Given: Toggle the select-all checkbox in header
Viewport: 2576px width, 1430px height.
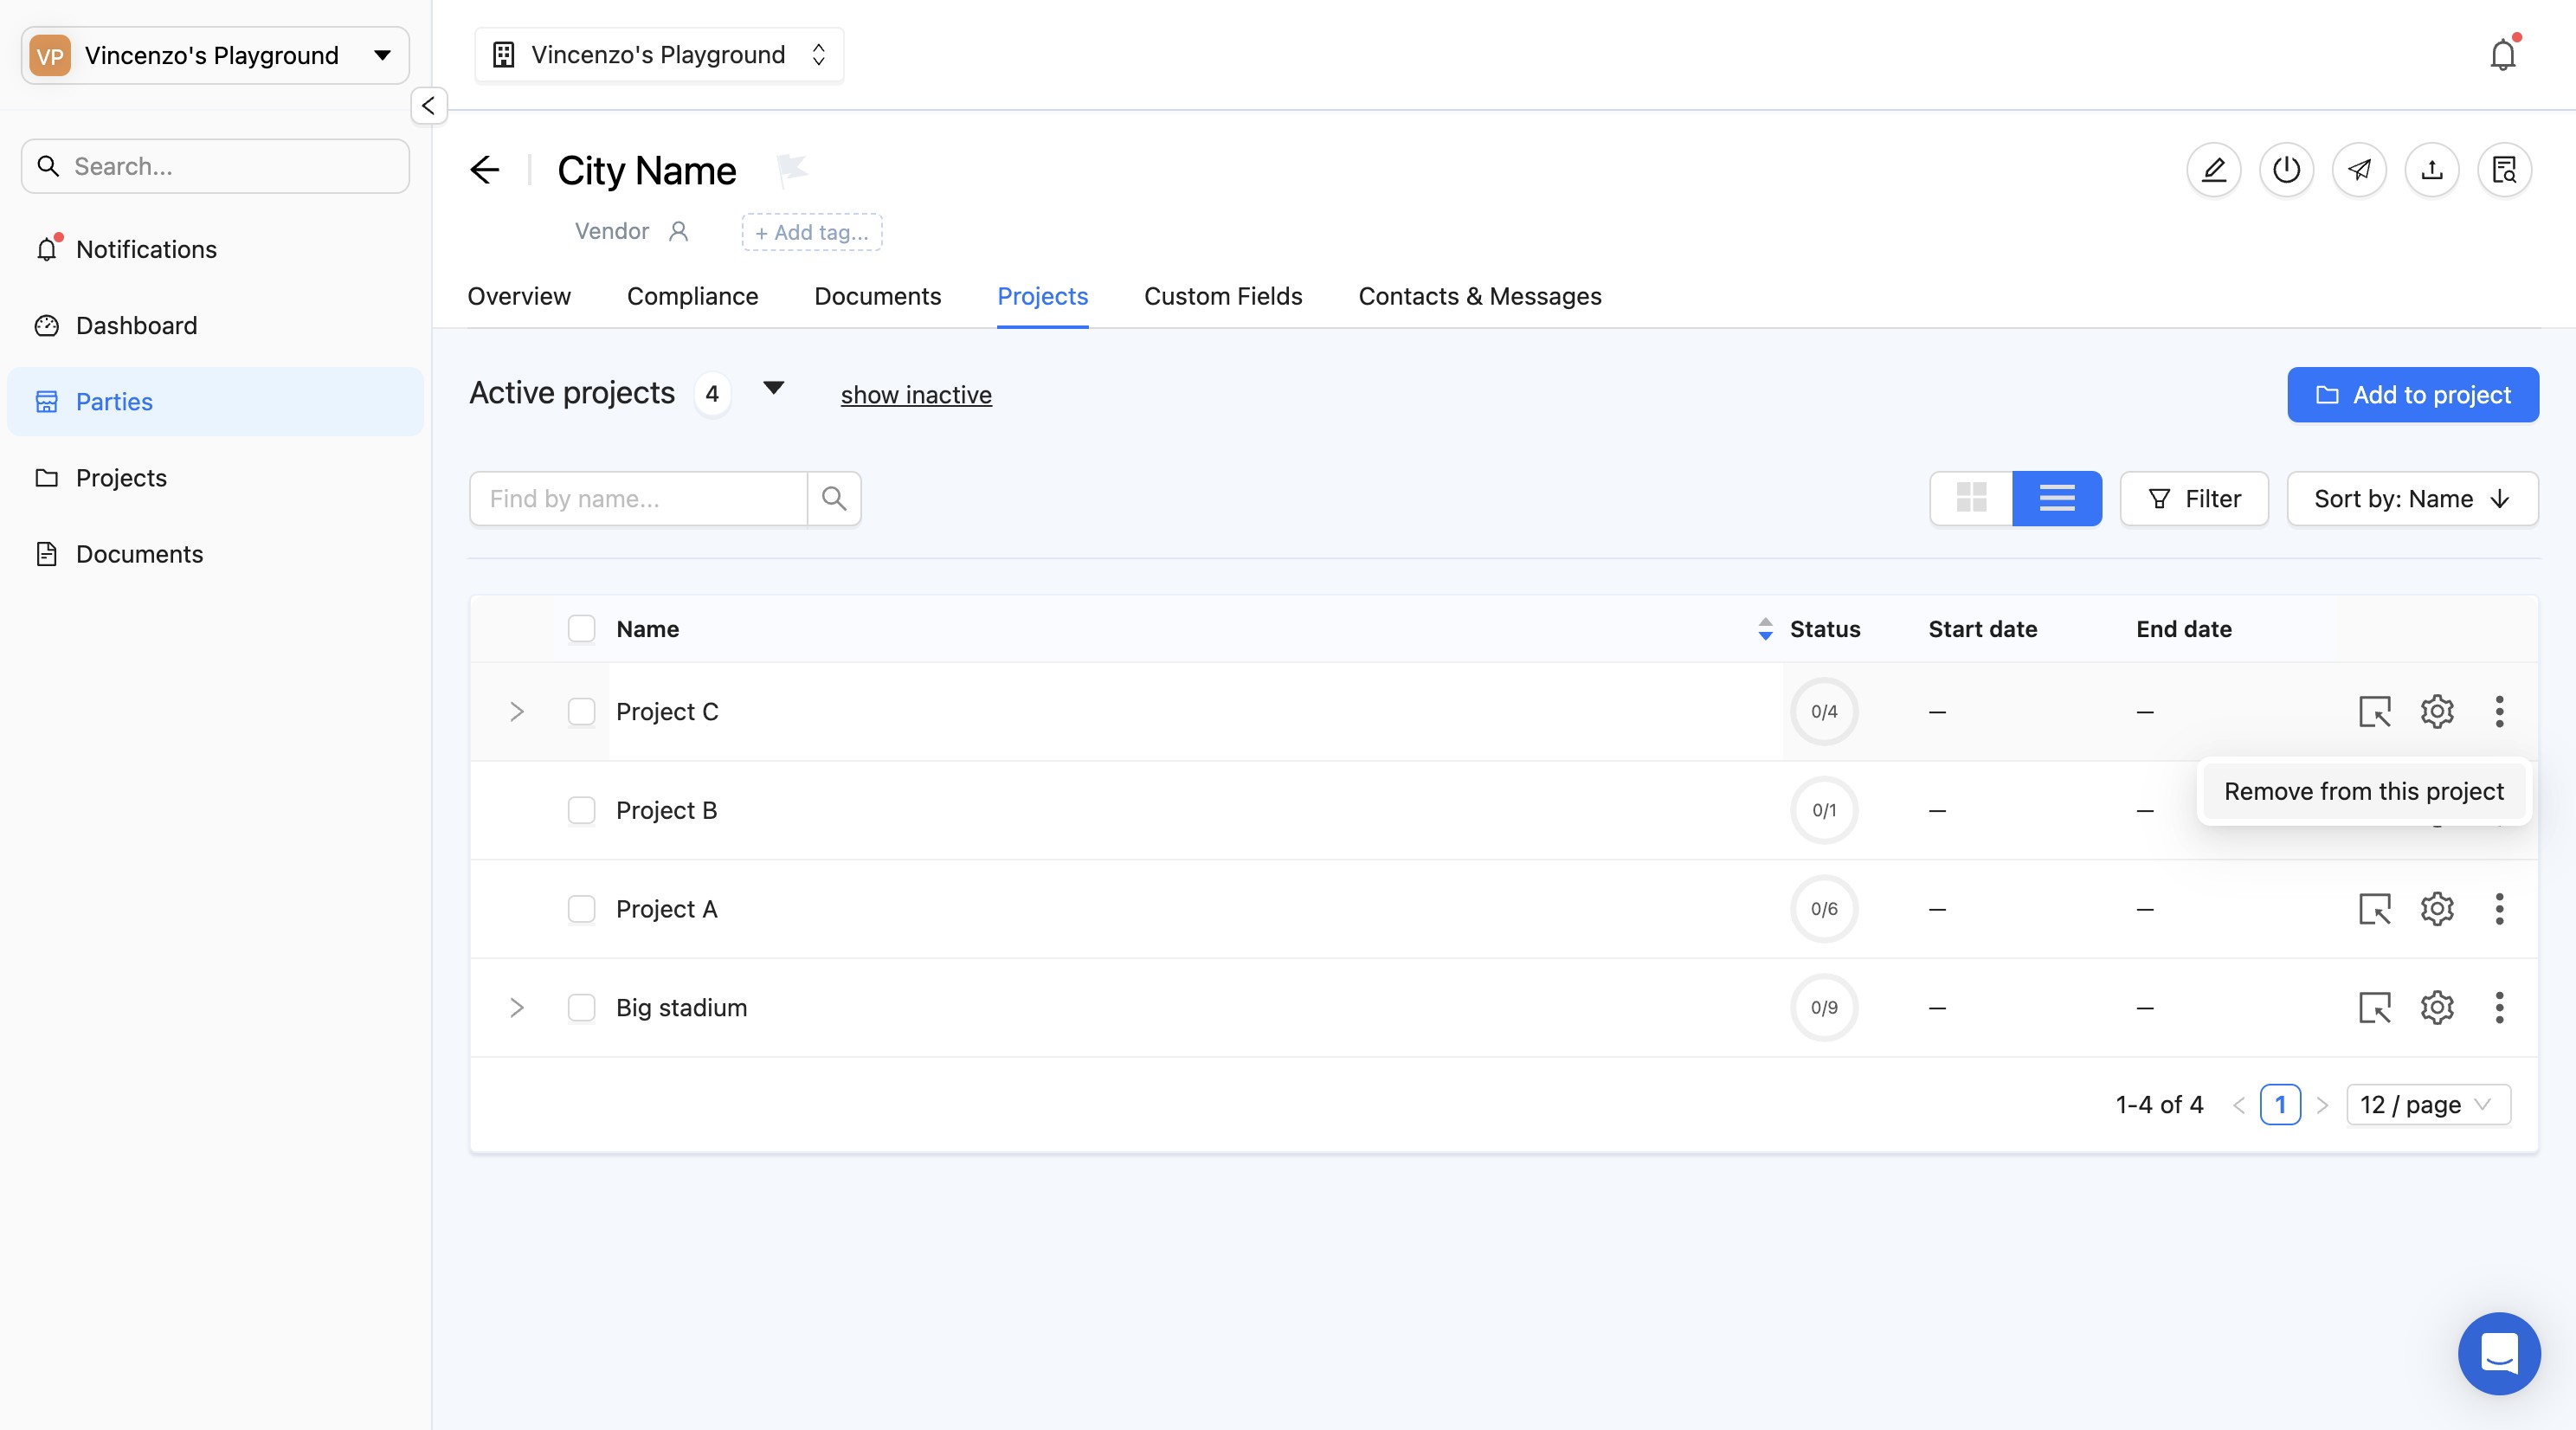Looking at the screenshot, I should pyautogui.click(x=581, y=629).
